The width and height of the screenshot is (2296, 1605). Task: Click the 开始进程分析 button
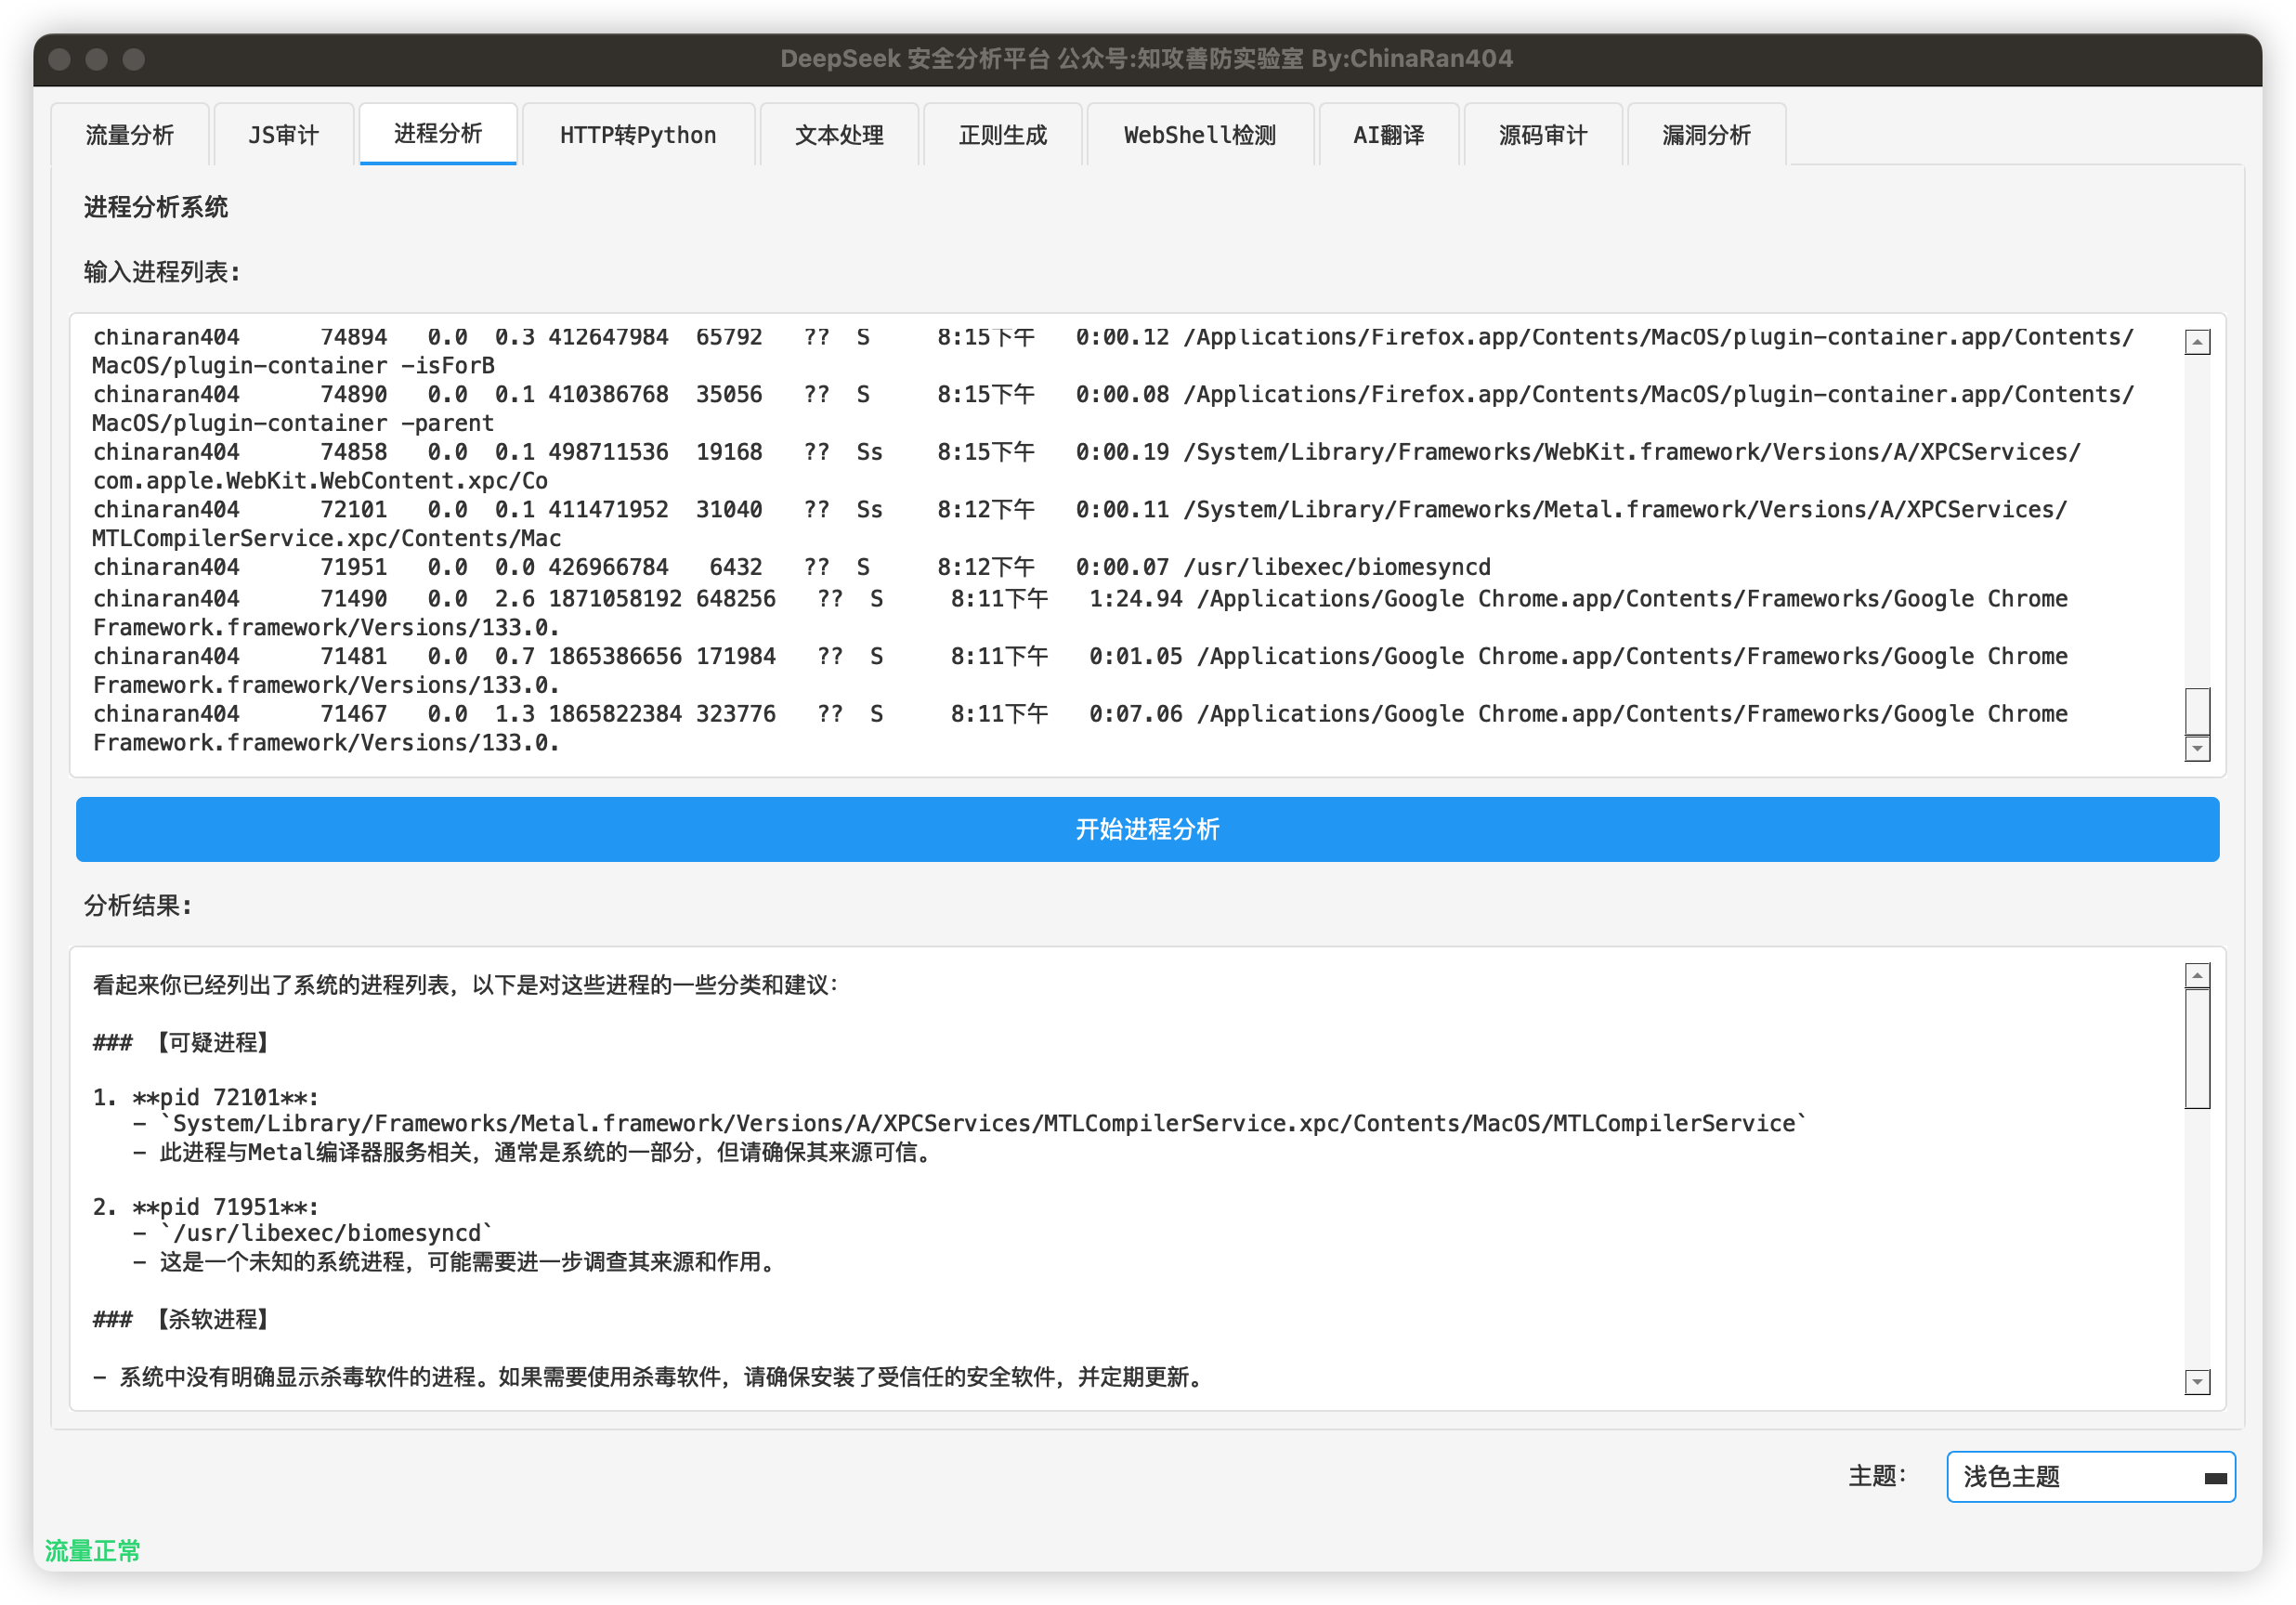[1147, 829]
